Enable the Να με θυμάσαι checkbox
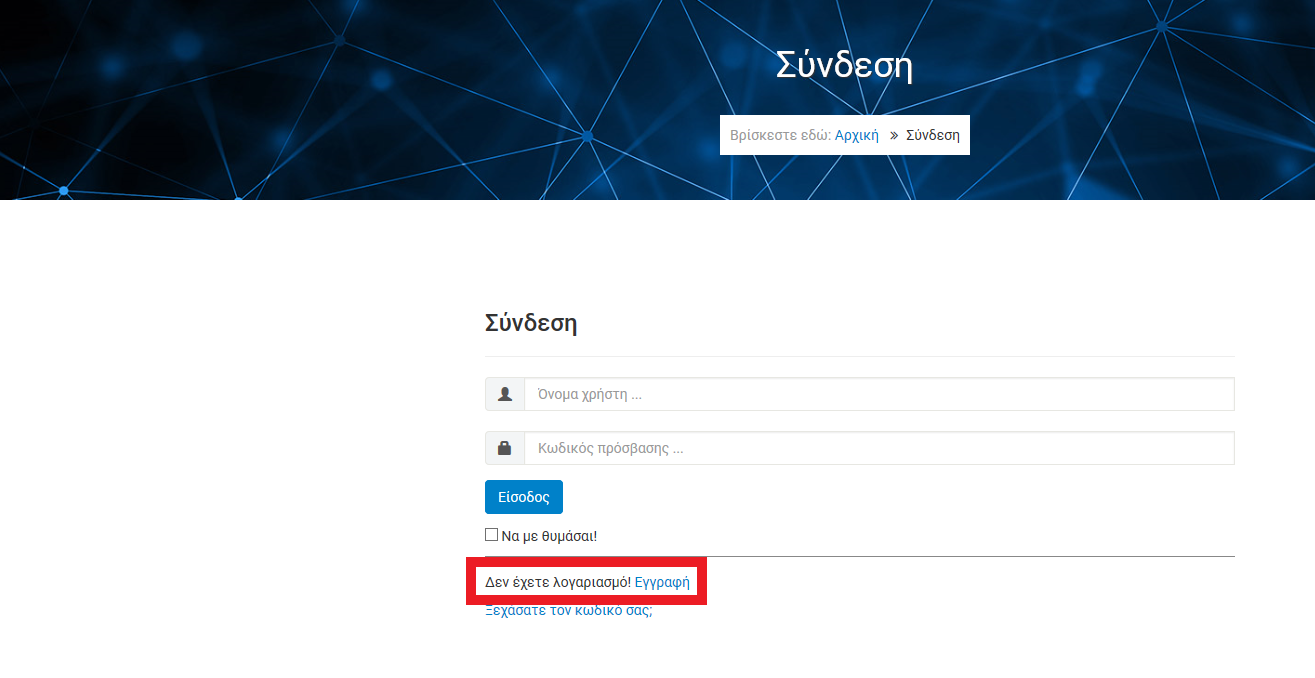The image size is (1315, 678). coord(491,535)
